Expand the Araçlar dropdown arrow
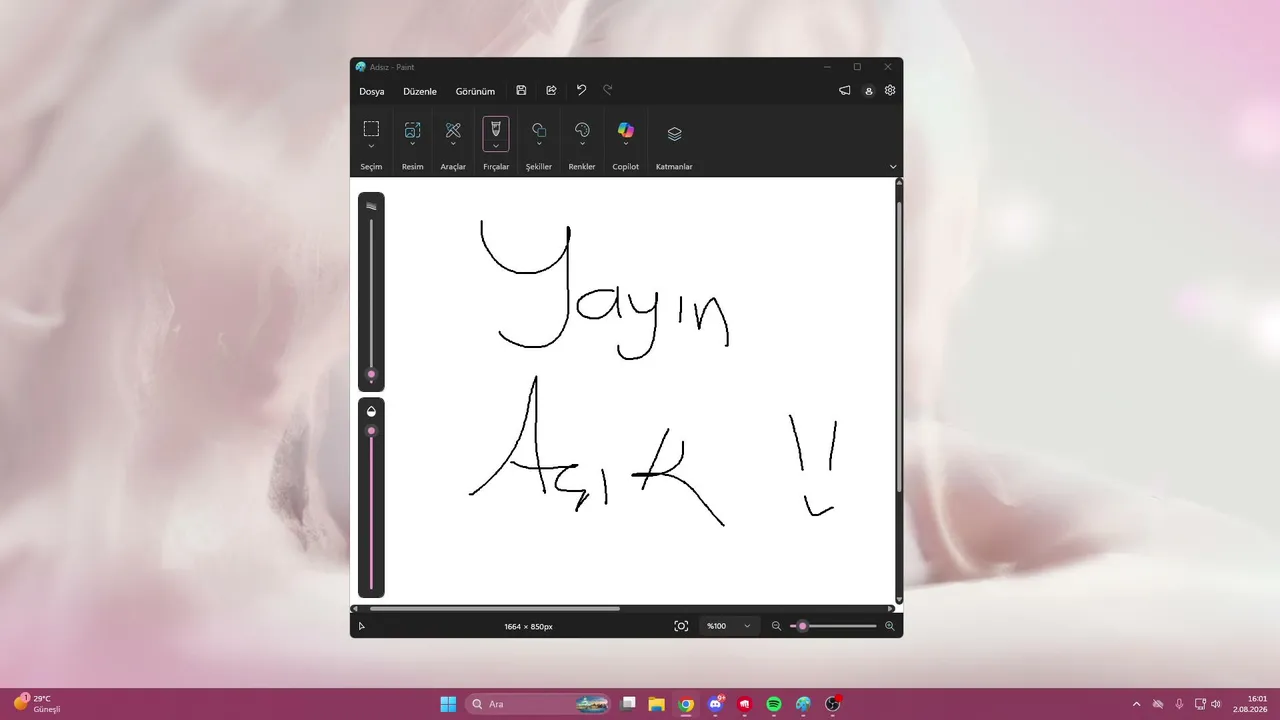The width and height of the screenshot is (1280, 720). [453, 144]
